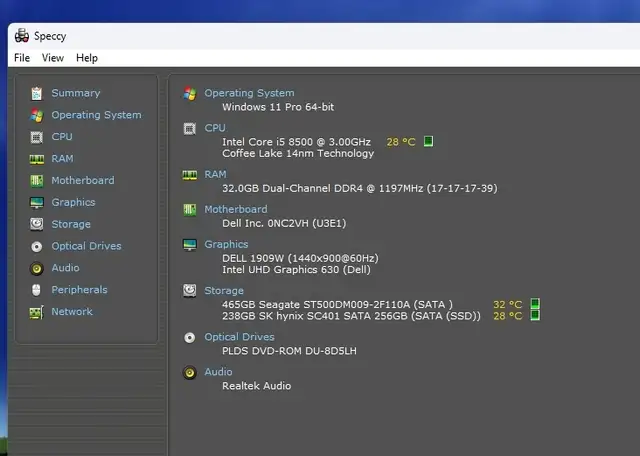Click the CPU temperature green indicator icon

tap(428, 141)
